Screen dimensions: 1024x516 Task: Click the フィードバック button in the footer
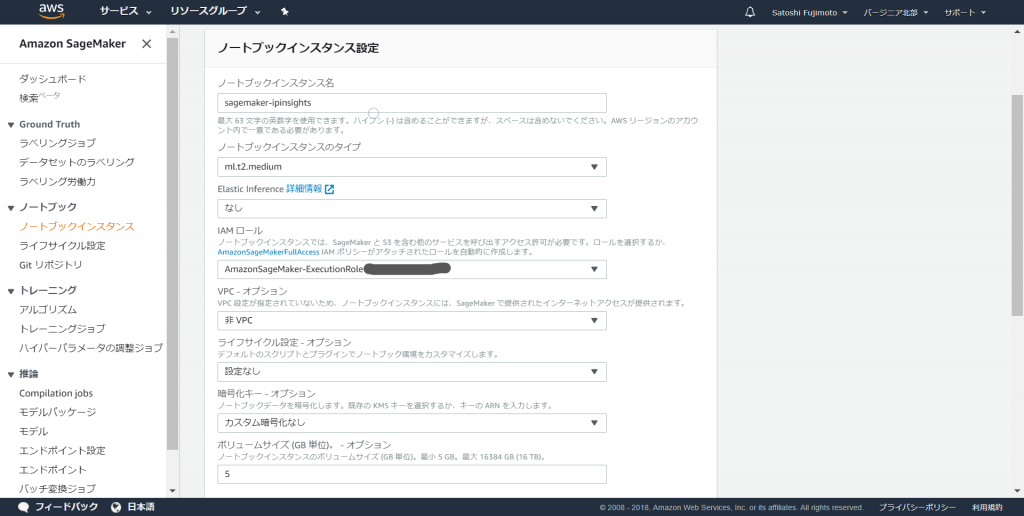pyautogui.click(x=66, y=507)
